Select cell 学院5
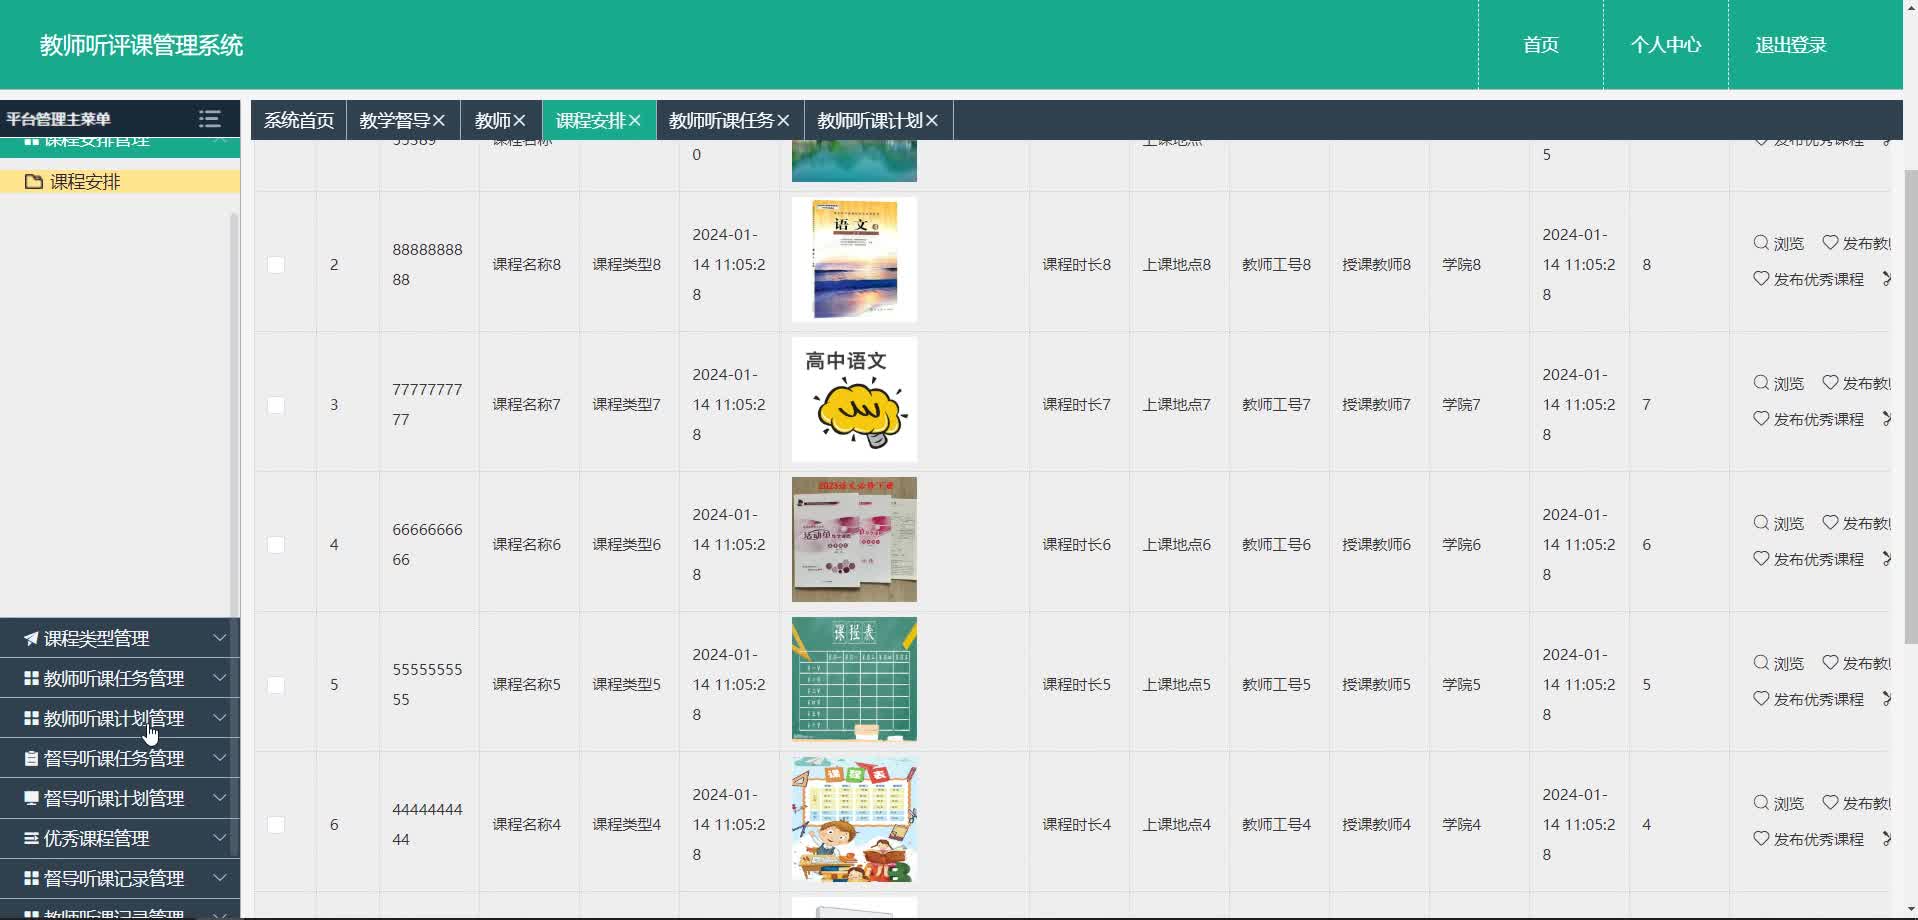Screen dimensions: 1918x920 (x=1461, y=685)
